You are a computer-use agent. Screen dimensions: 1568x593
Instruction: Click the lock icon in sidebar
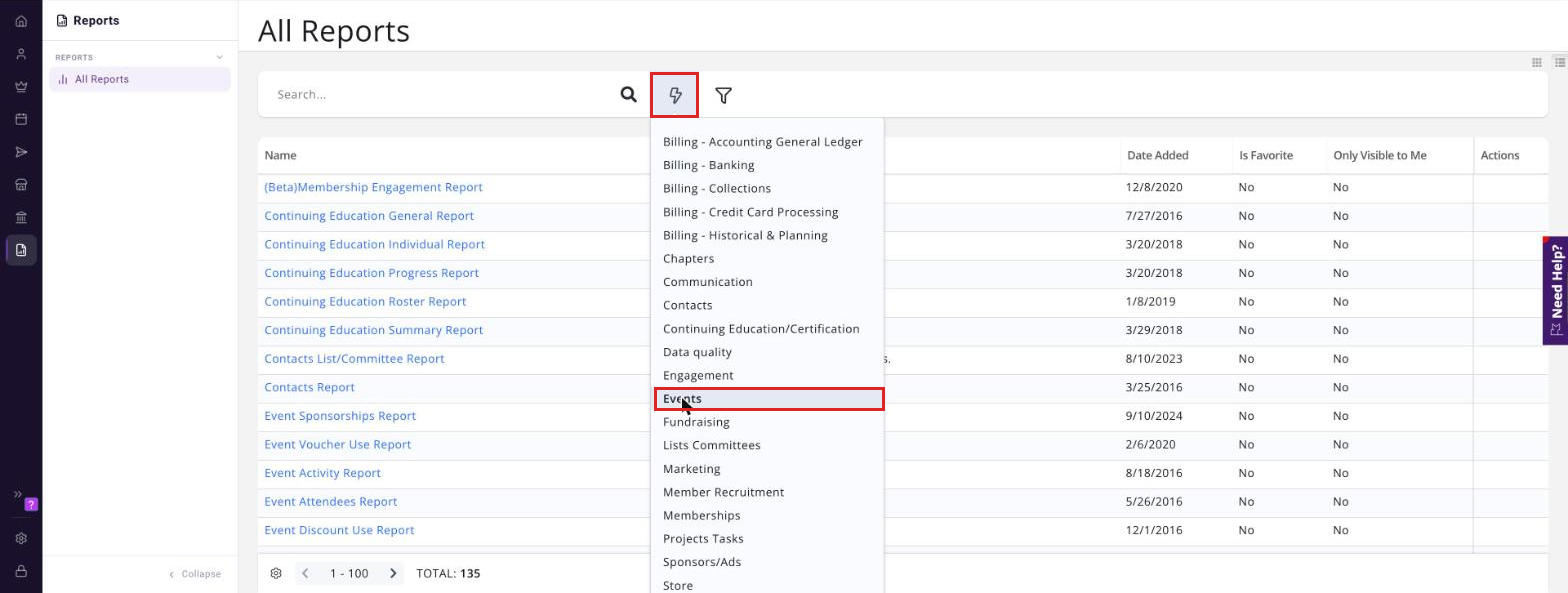pos(21,571)
